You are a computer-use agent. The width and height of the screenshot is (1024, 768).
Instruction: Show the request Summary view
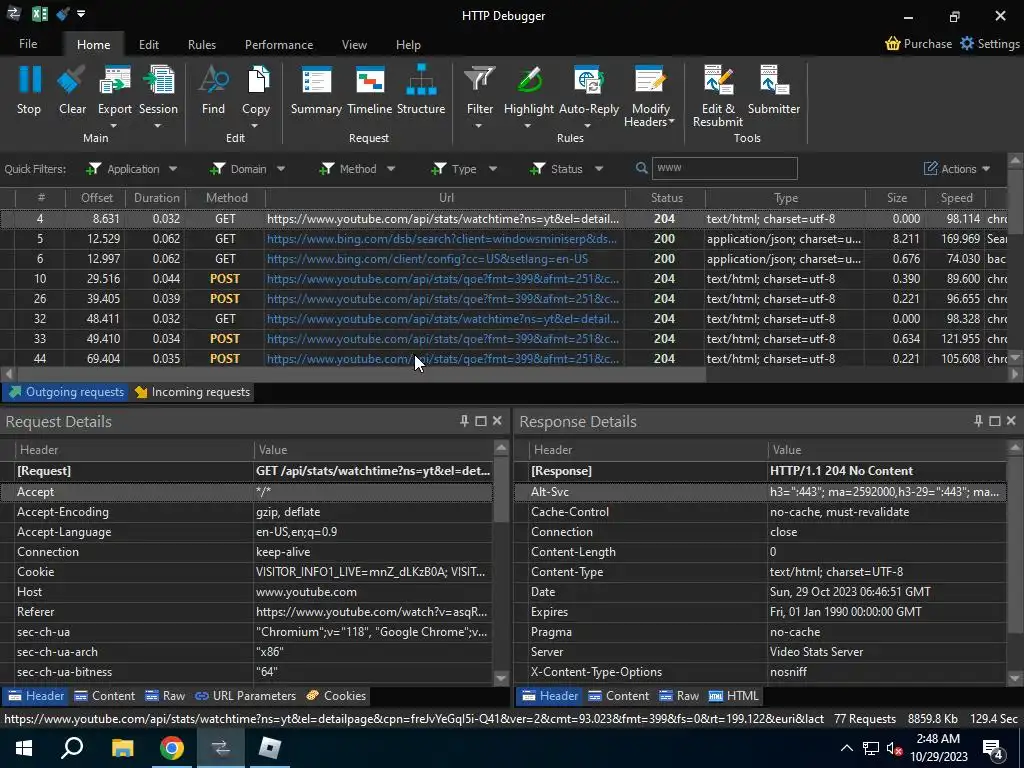[316, 90]
